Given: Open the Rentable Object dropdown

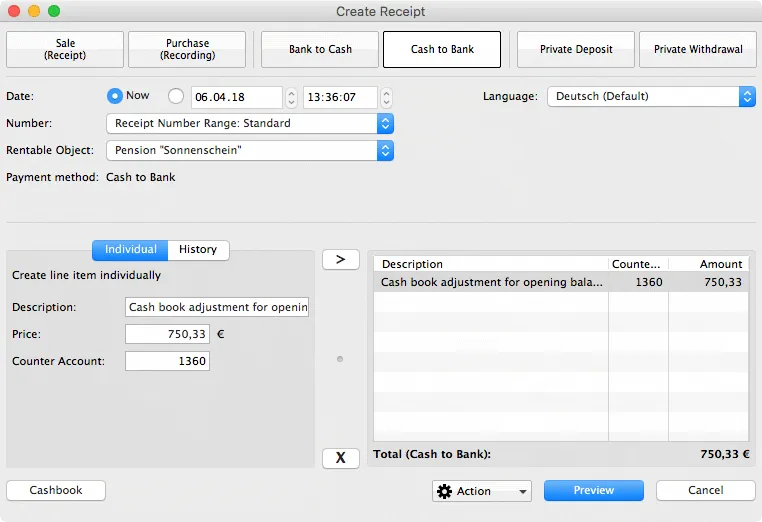Looking at the screenshot, I should pos(250,151).
